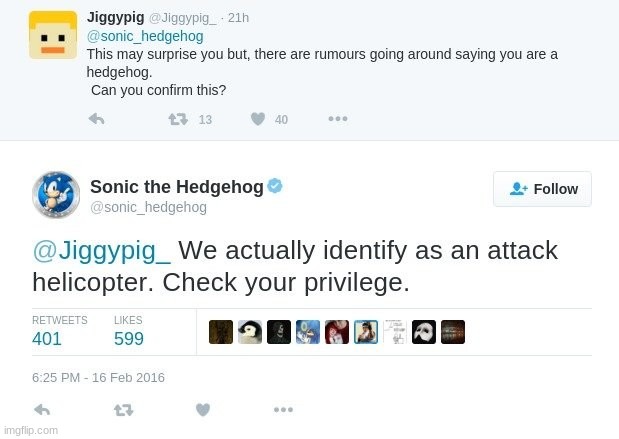Open more options on Sonic's tweet
The width and height of the screenshot is (619, 439).
click(x=283, y=410)
